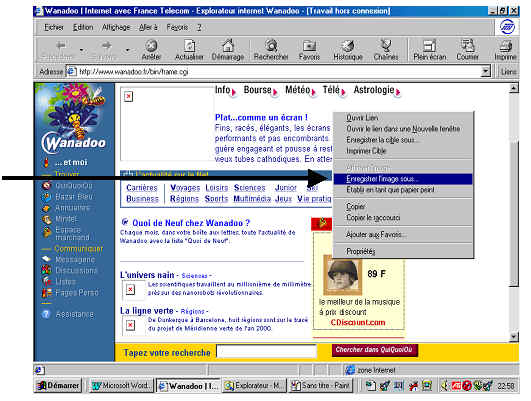This screenshot has height=401, width=531.
Task: Switch to Plein écran fullscreen icon
Action: 429,46
